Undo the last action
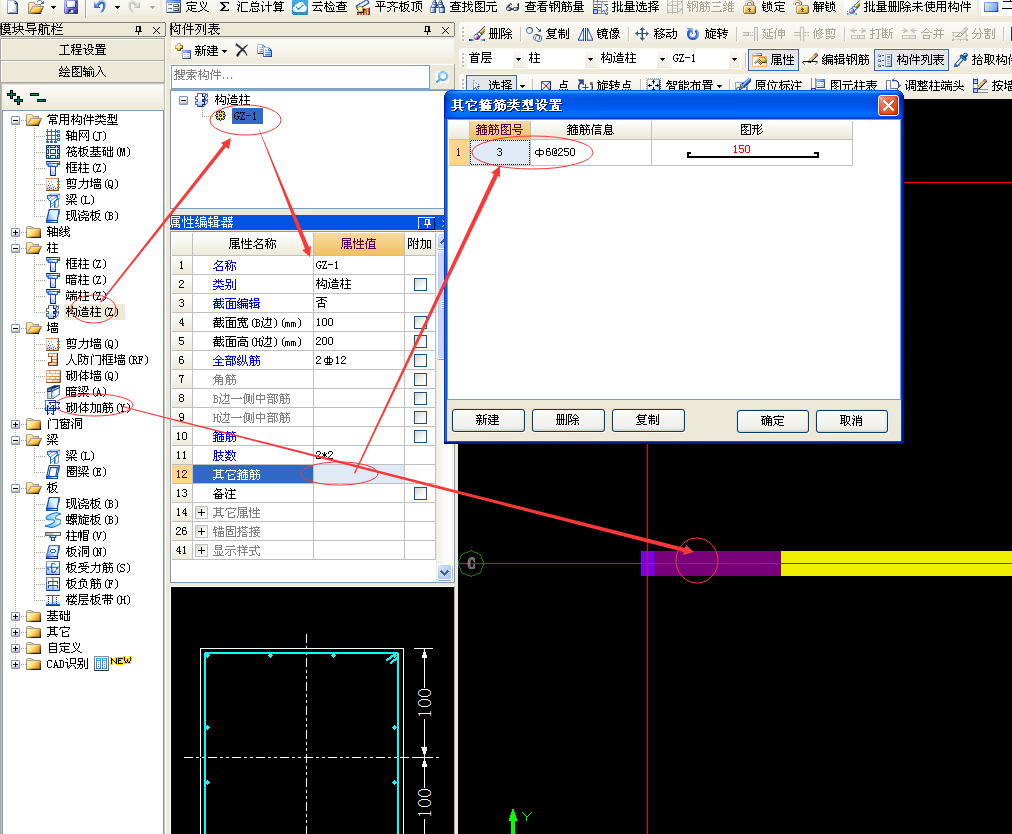Viewport: 1012px width, 834px height. pos(99,7)
